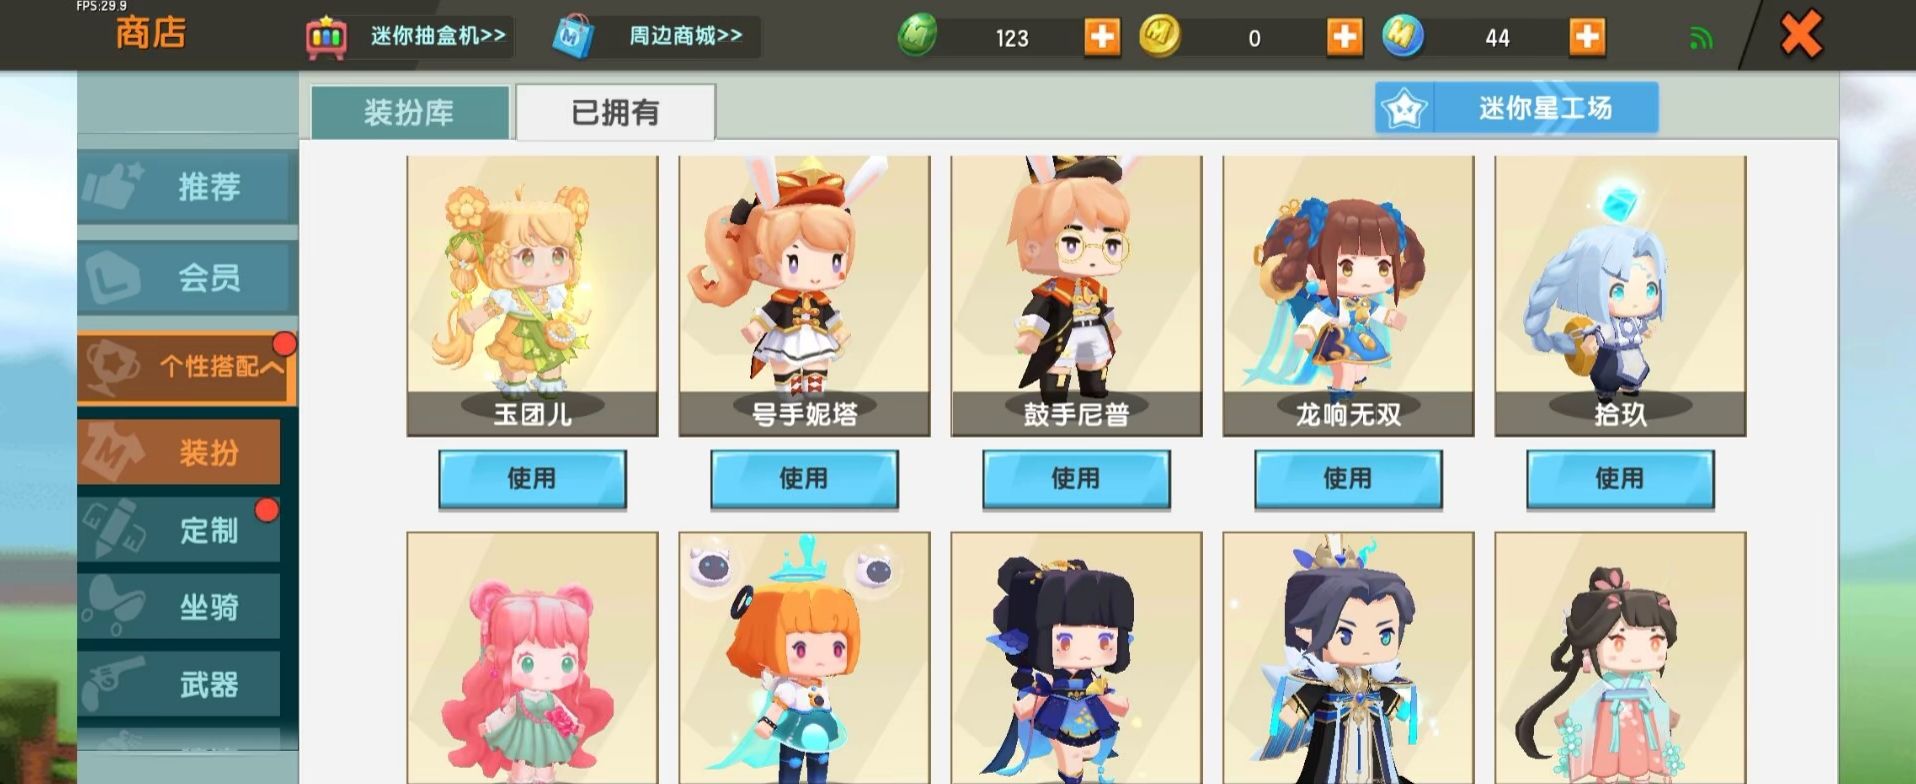Add gold coins with the plus button

[1344, 38]
